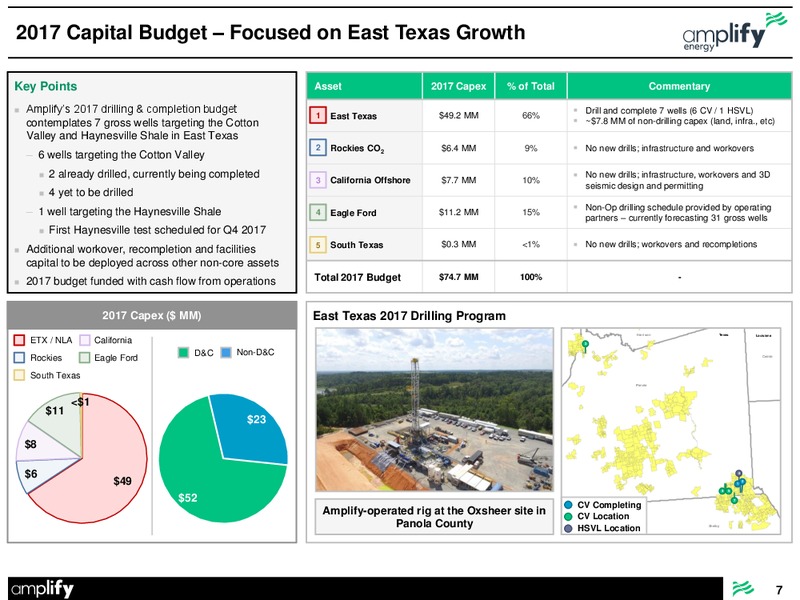Screen dimensions: 800x600
Task: Click the CV Completing map legend dot
Action: point(568,505)
